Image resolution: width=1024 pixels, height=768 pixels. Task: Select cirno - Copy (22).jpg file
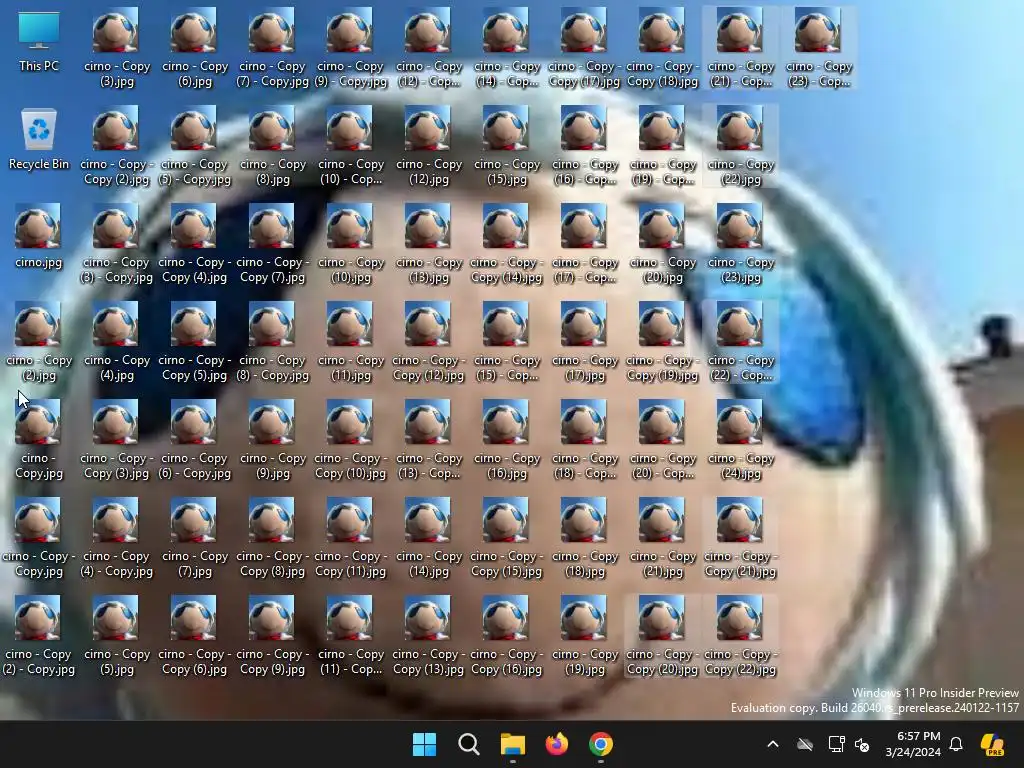[x=741, y=145]
